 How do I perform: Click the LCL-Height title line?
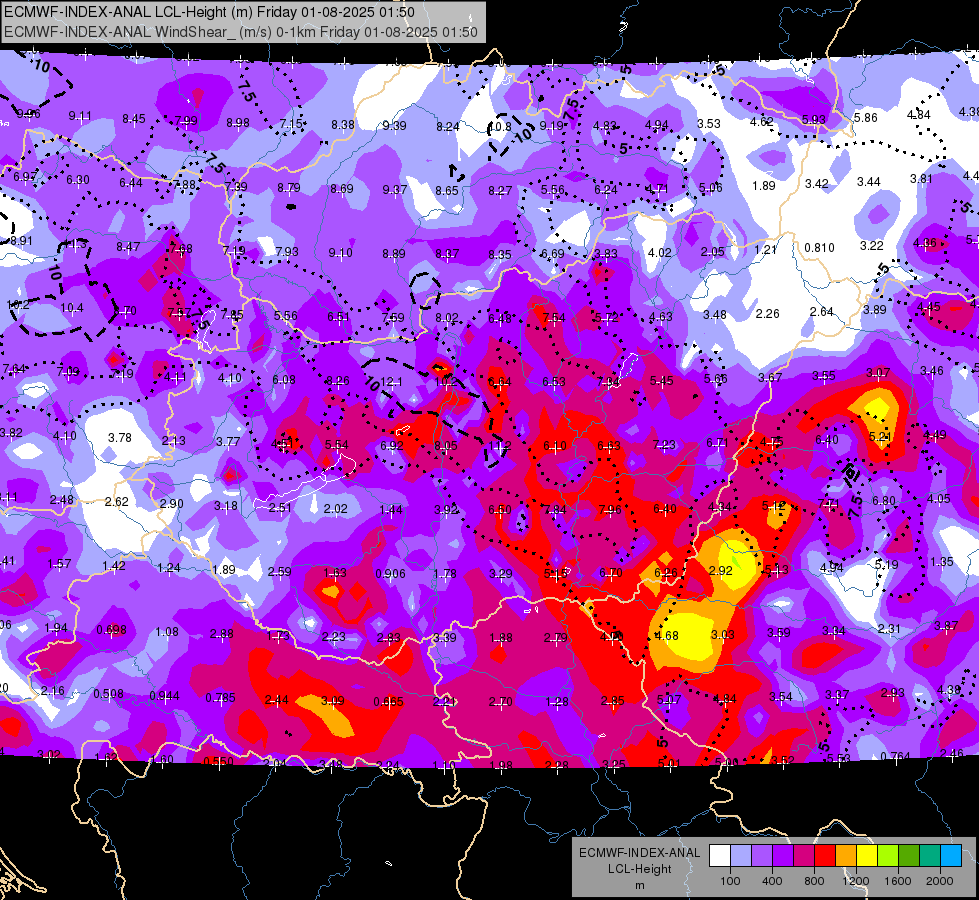pyautogui.click(x=209, y=12)
